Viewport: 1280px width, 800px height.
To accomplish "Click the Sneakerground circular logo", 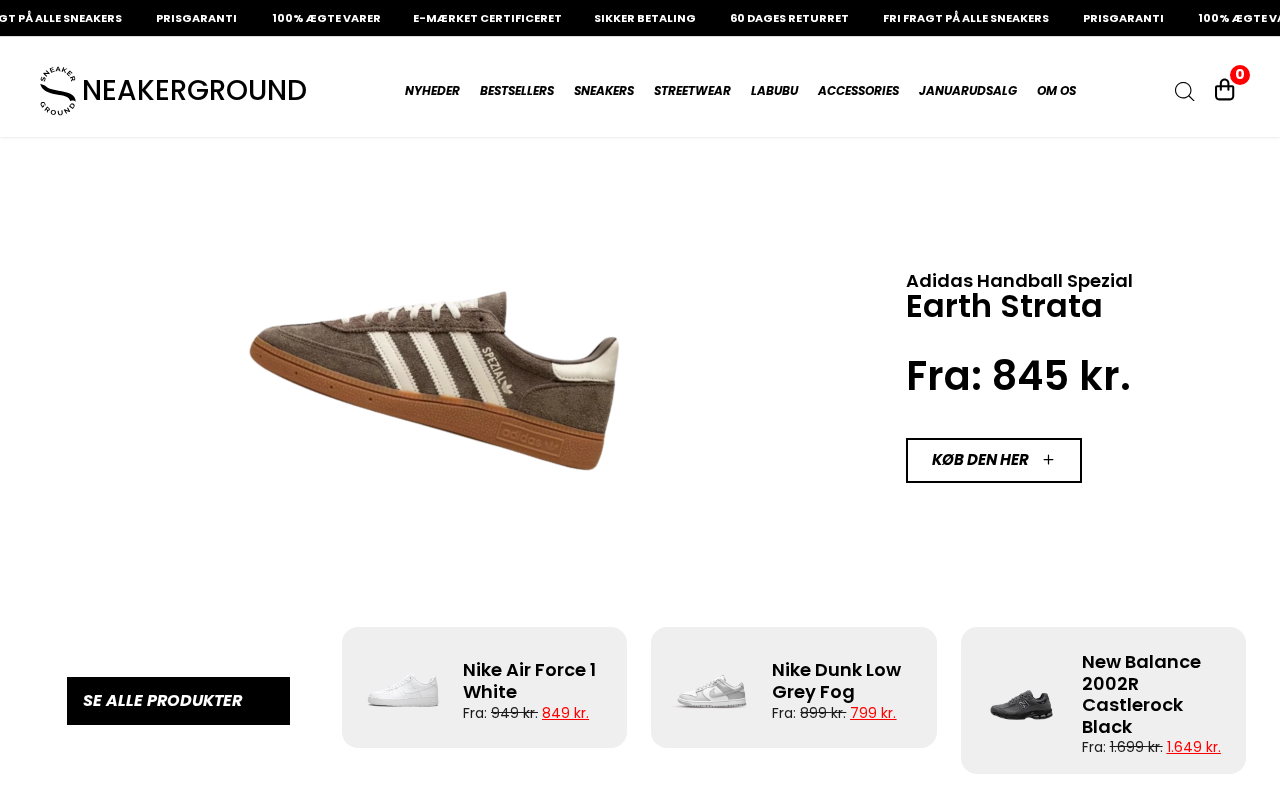I will click(58, 91).
